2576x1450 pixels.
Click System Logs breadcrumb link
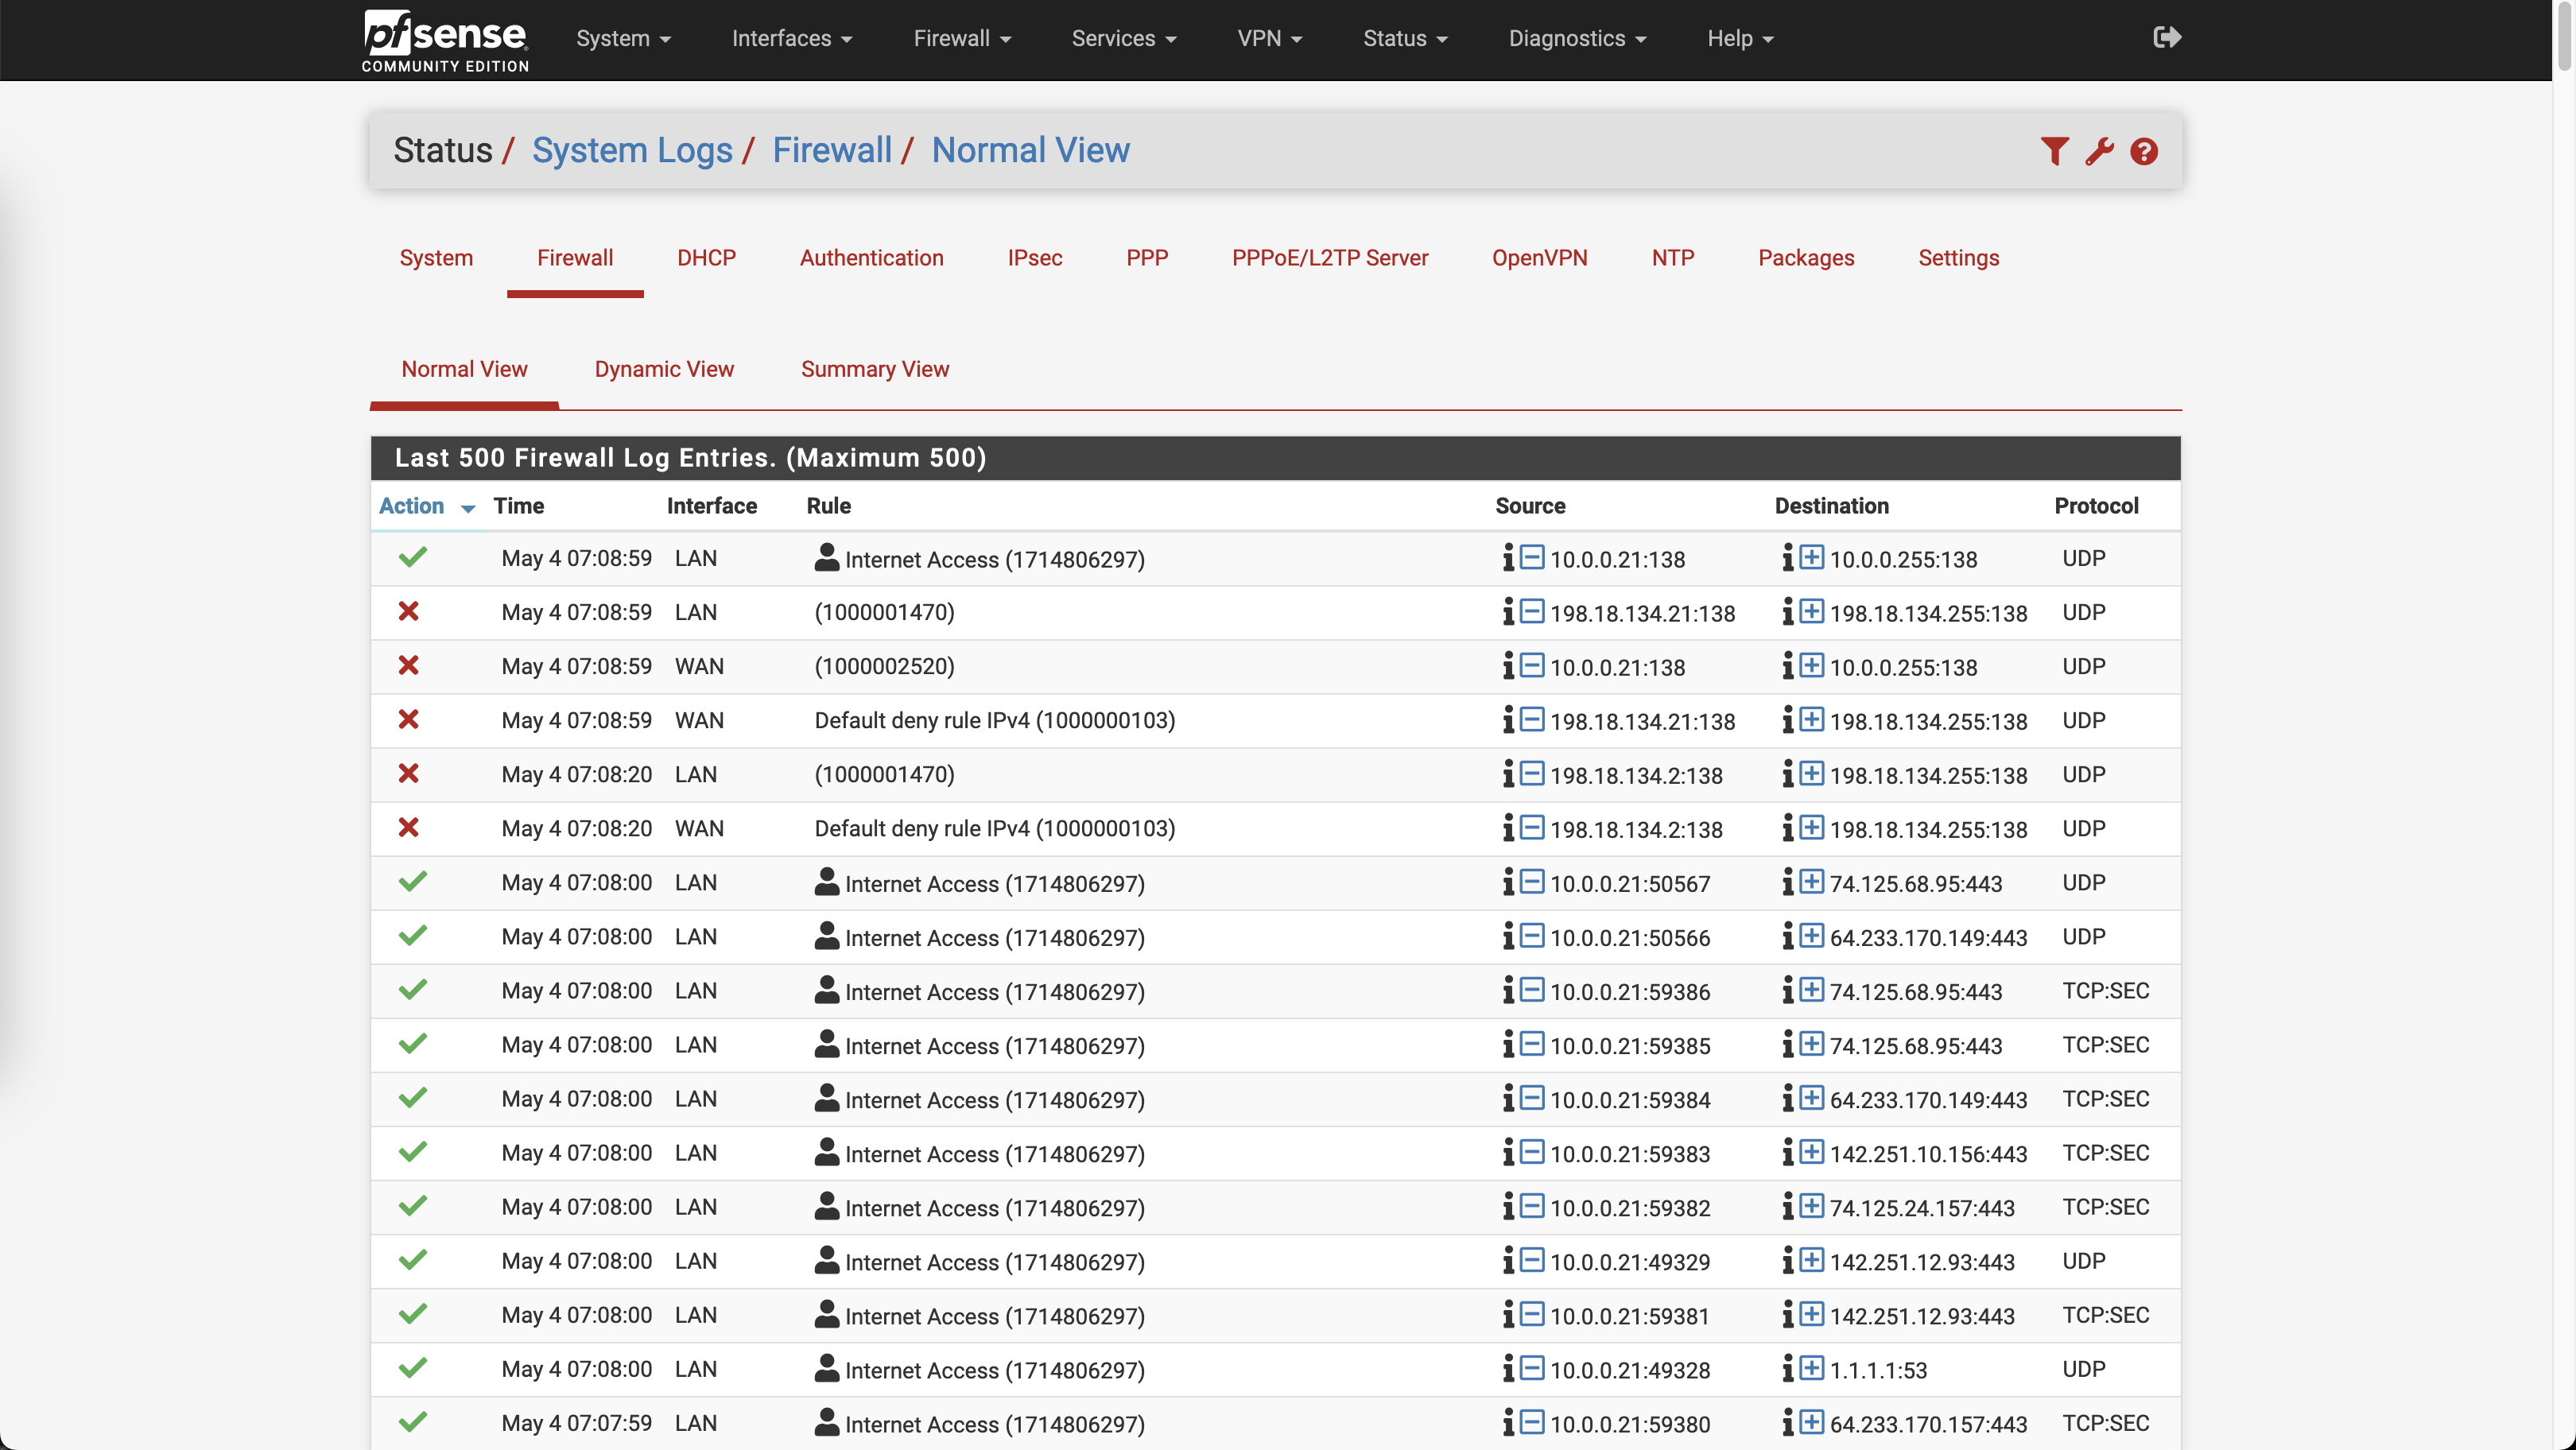(x=632, y=150)
